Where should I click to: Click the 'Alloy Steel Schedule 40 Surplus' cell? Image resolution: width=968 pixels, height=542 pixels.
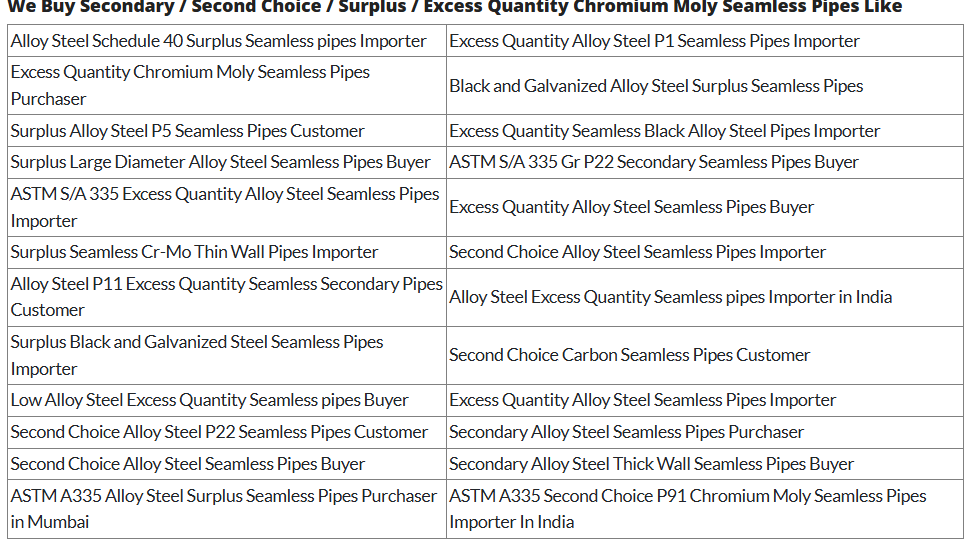click(x=219, y=41)
